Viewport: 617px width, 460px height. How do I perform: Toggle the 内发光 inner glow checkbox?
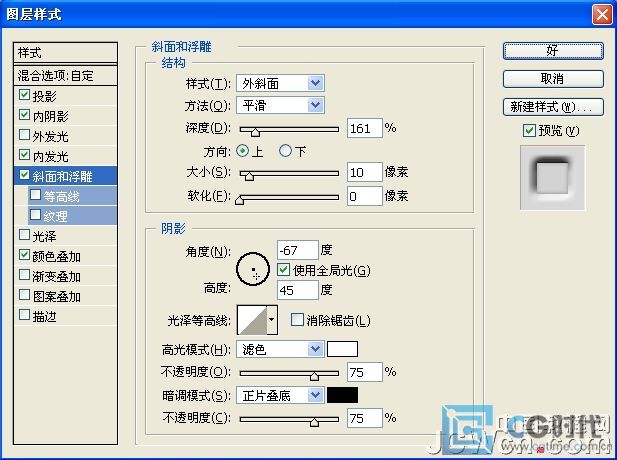pyautogui.click(x=24, y=155)
